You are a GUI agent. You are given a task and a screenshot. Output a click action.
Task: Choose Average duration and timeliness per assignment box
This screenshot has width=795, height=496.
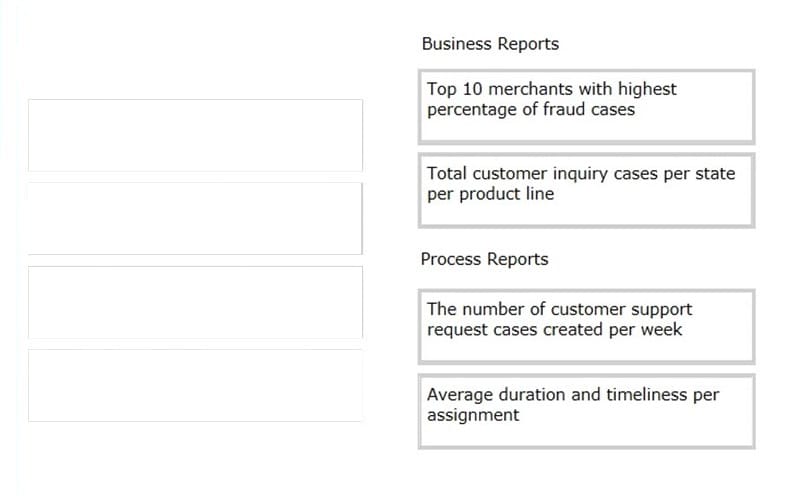[x=587, y=412]
